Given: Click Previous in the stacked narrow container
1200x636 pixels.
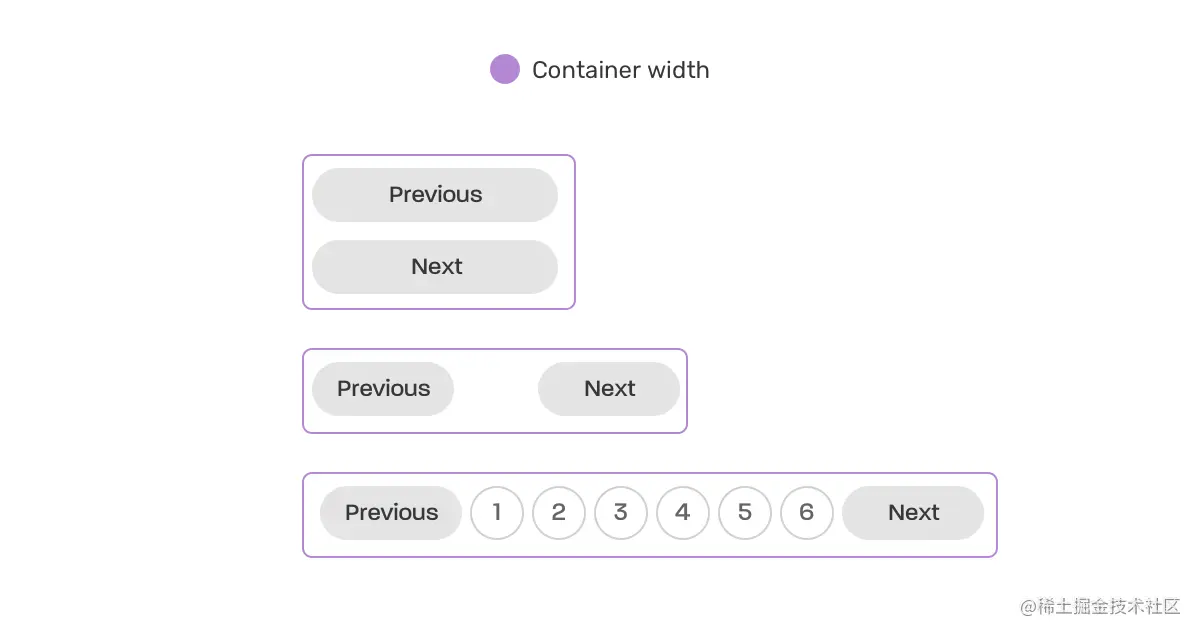Looking at the screenshot, I should click(x=435, y=195).
